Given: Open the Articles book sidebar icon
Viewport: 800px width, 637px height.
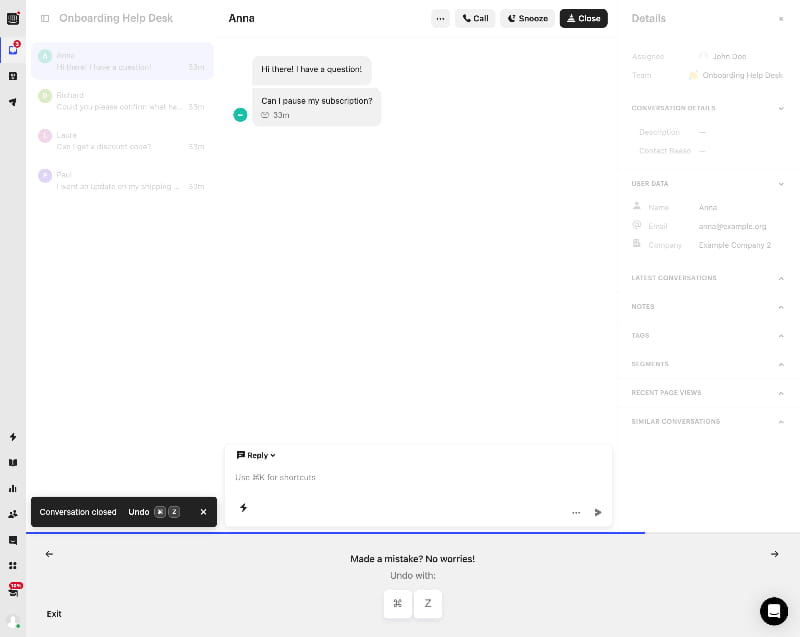Looking at the screenshot, I should (13, 463).
